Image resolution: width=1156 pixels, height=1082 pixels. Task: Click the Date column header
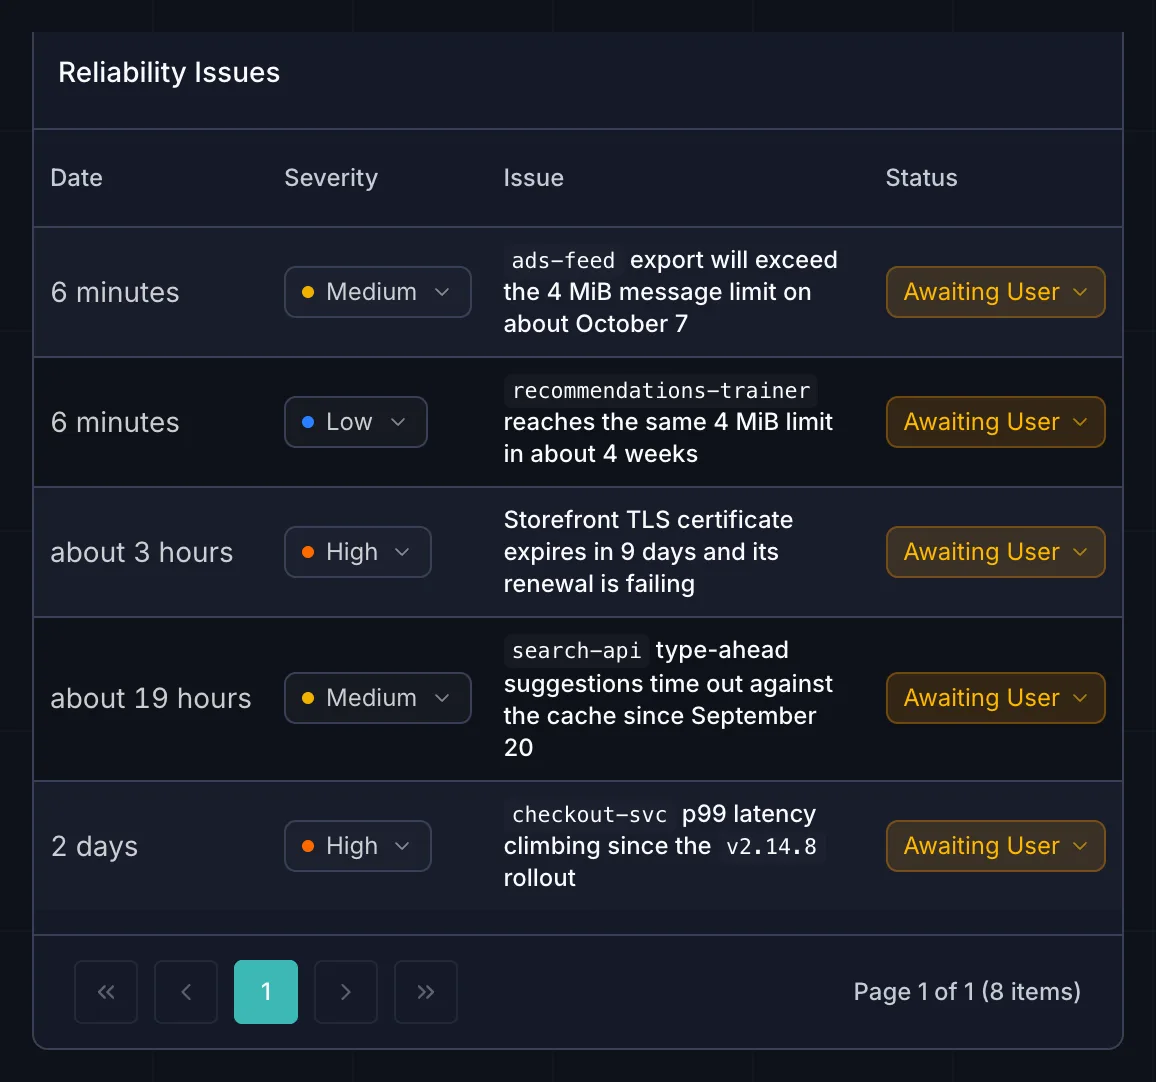[x=77, y=178]
